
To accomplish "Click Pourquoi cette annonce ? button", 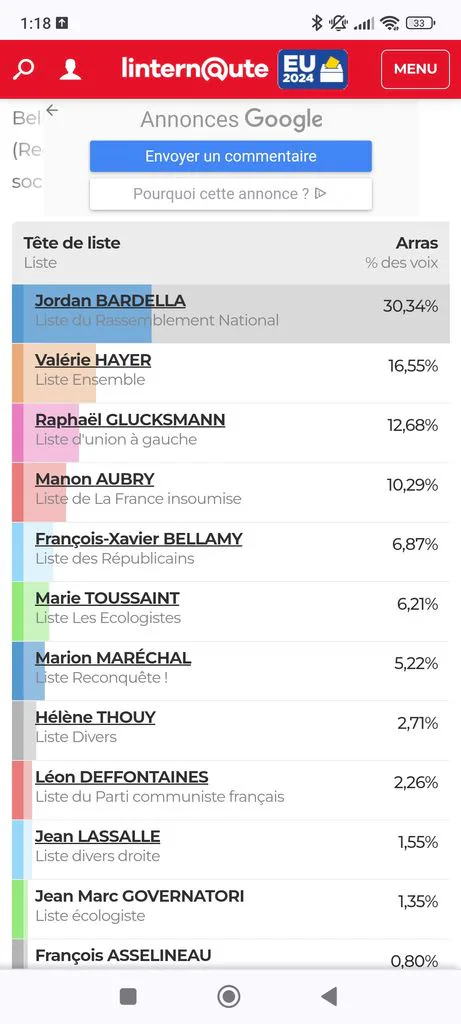I will 230,194.
